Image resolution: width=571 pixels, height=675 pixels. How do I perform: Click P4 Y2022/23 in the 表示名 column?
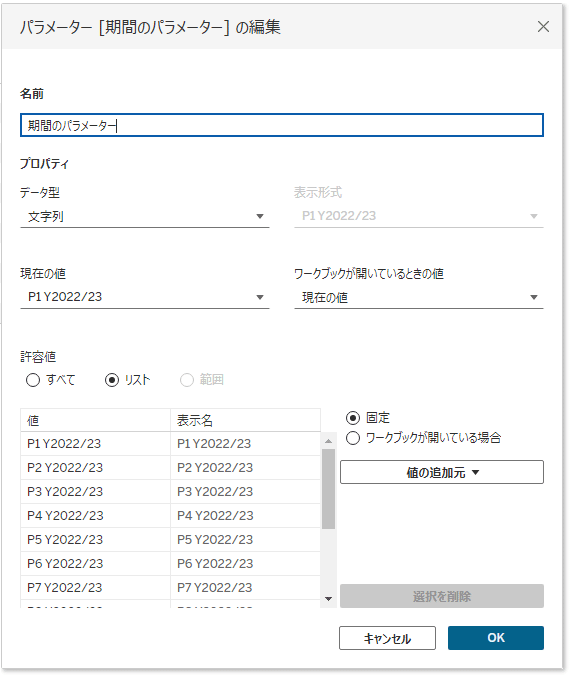tap(245, 516)
